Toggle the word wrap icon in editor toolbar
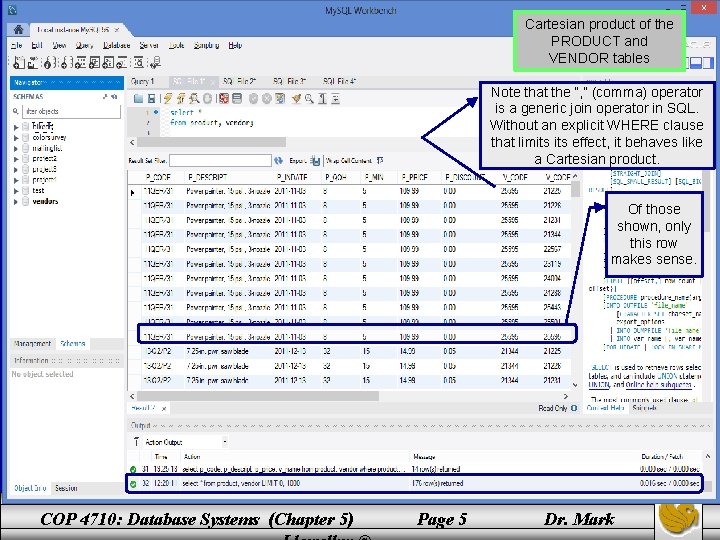720x540 pixels. coord(336,98)
